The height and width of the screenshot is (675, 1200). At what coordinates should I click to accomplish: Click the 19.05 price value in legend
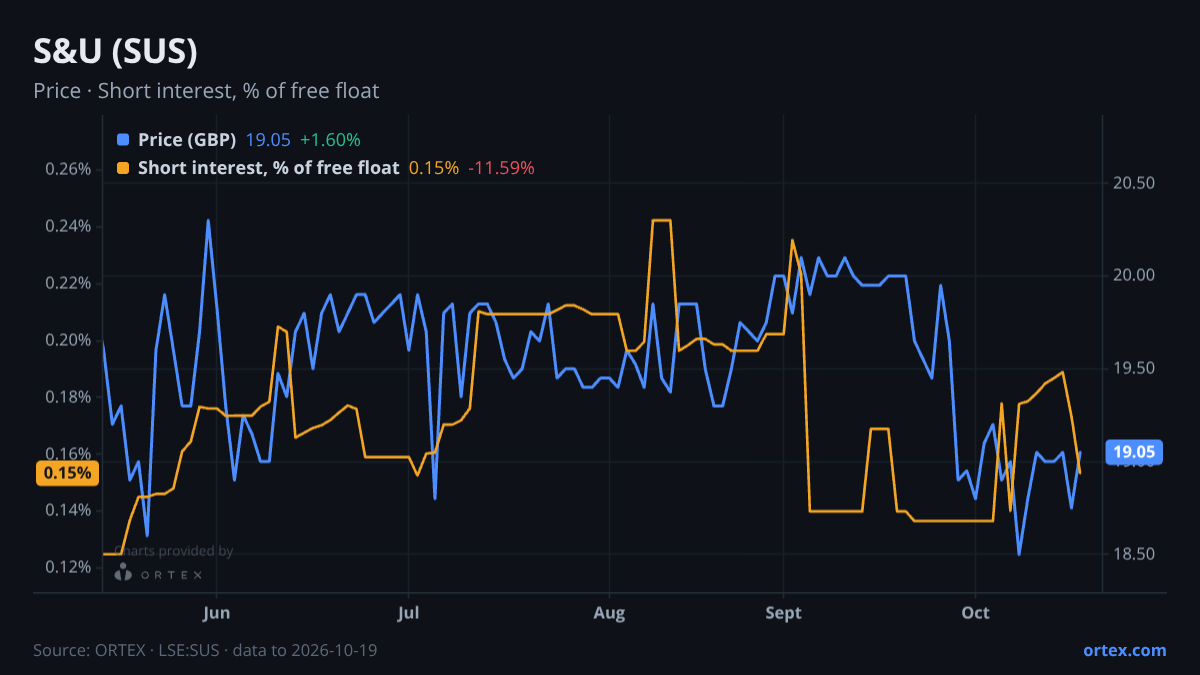click(x=268, y=140)
